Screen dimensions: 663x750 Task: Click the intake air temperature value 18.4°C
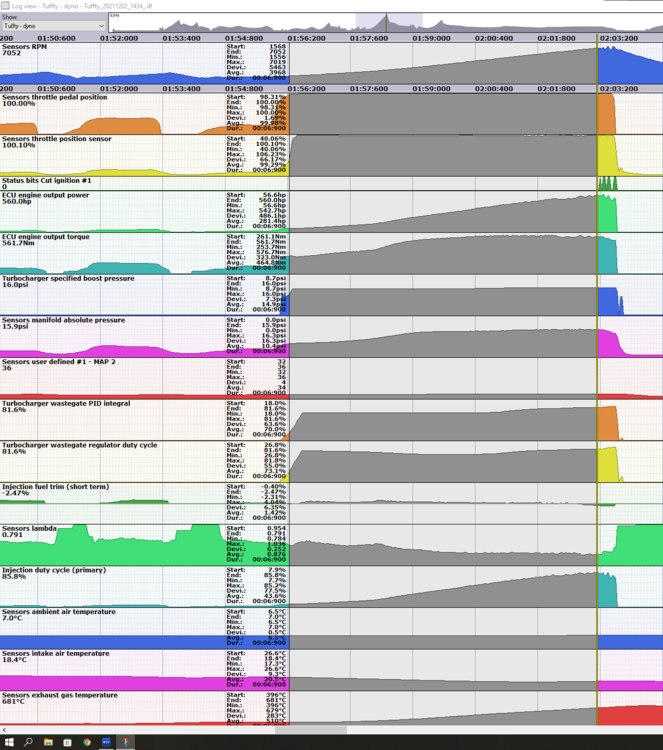point(14,659)
